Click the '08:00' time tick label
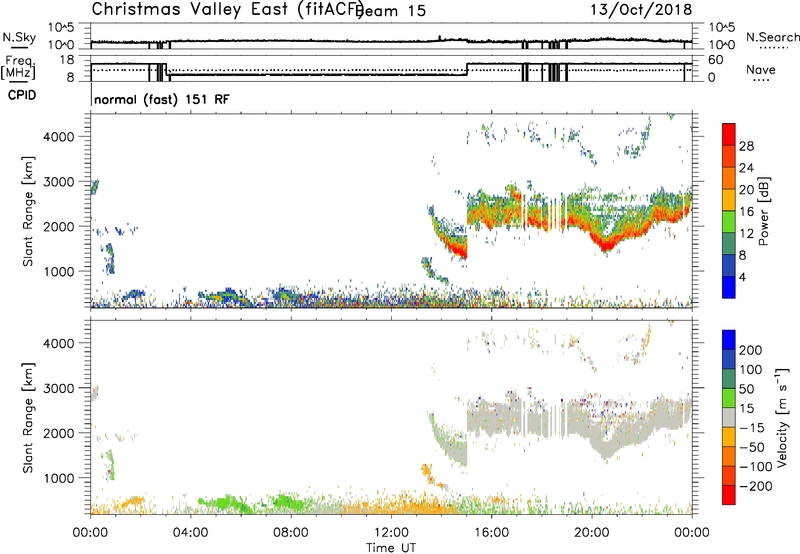 (x=291, y=533)
